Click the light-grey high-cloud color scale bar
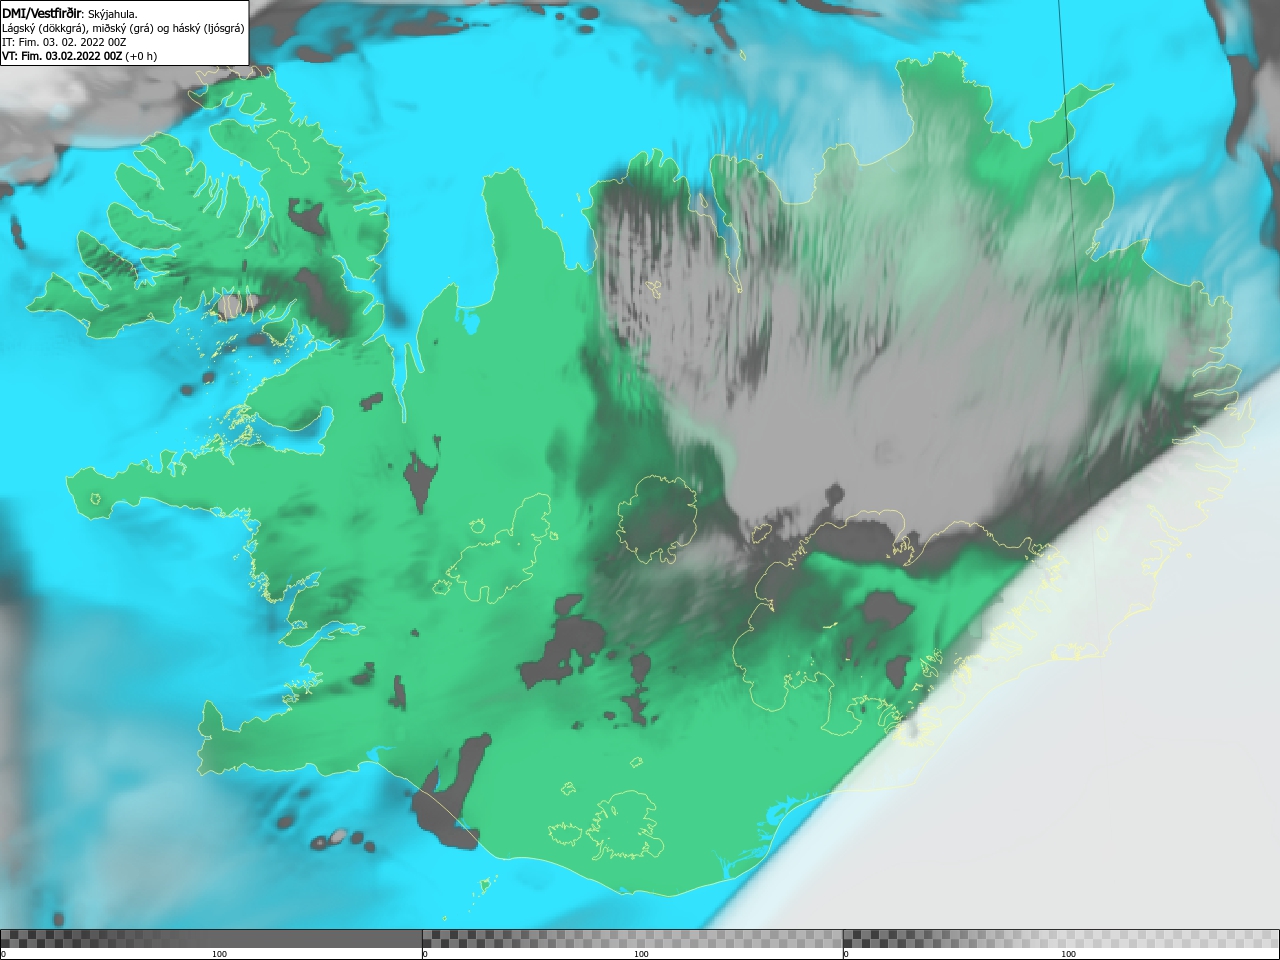Image resolution: width=1280 pixels, height=960 pixels. pyautogui.click(x=1061, y=939)
